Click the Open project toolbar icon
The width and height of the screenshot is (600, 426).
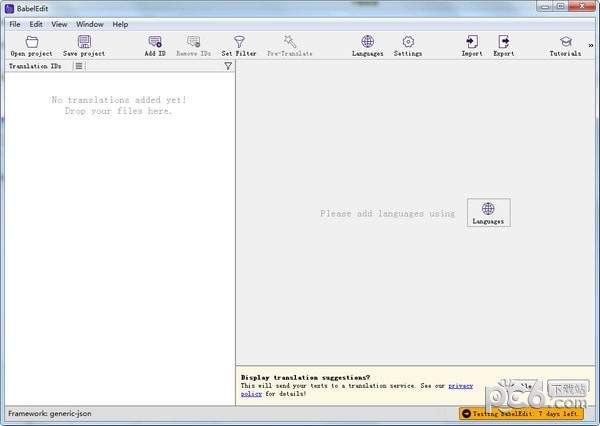pos(31,42)
